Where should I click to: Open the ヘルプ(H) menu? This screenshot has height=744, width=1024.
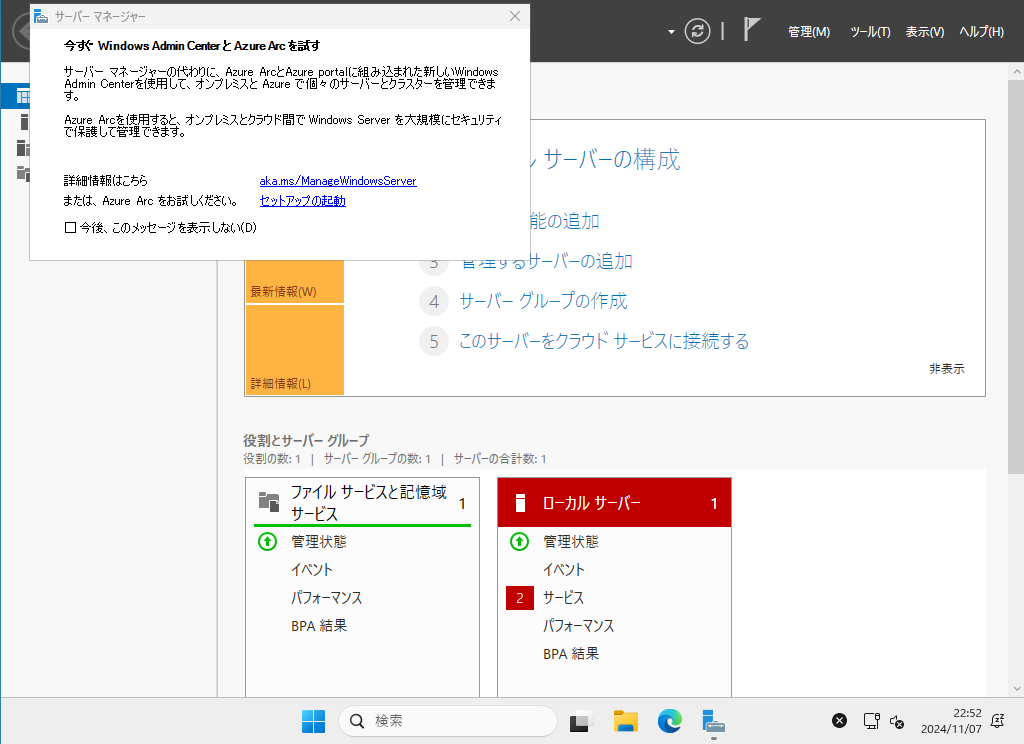(x=981, y=31)
